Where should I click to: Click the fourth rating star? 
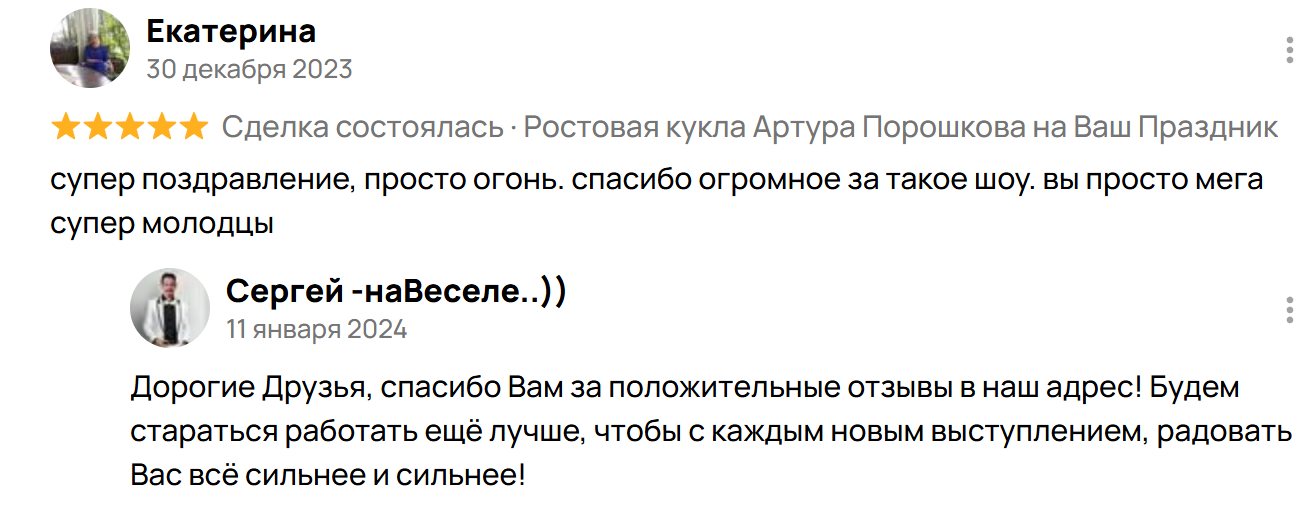click(x=161, y=128)
